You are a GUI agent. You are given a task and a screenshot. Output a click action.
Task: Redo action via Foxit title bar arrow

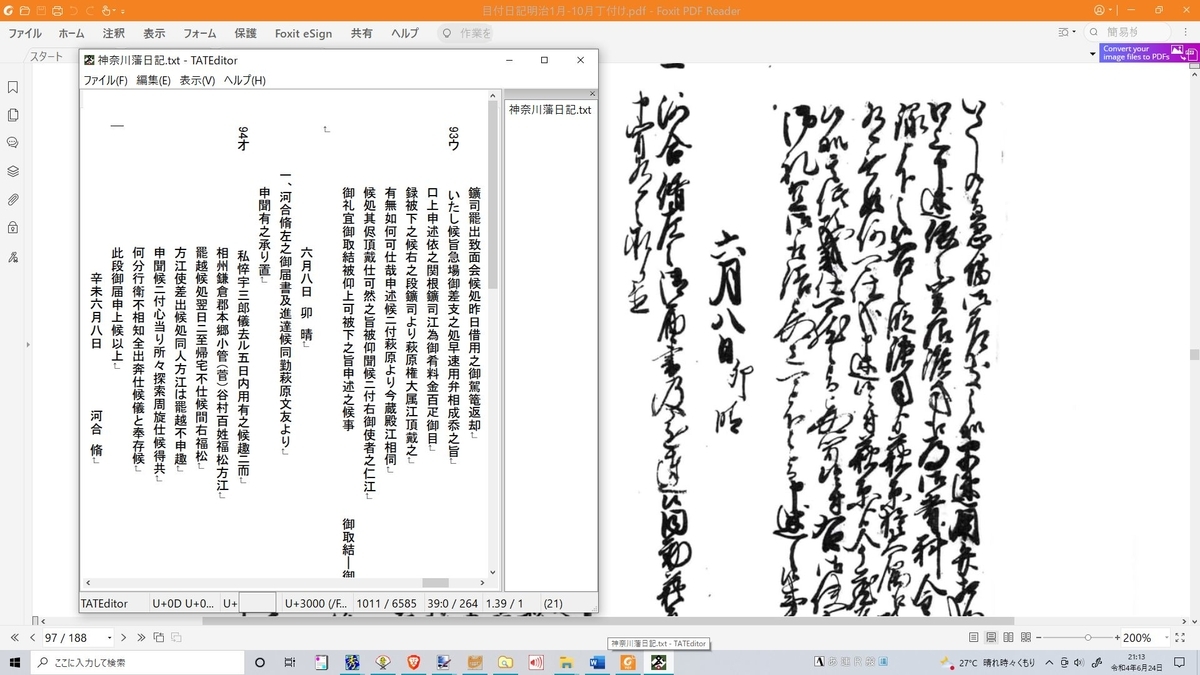91,10
